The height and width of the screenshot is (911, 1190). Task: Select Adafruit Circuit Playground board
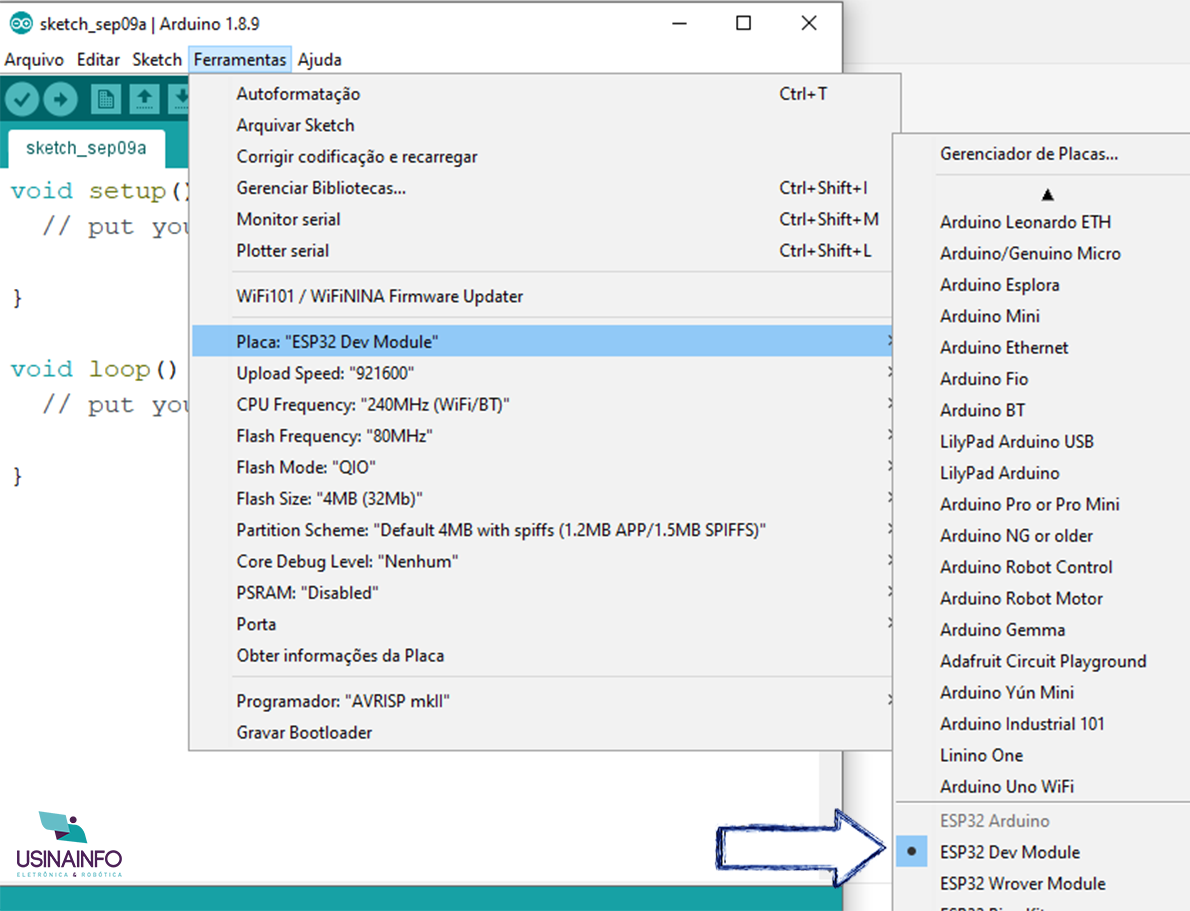pos(1043,661)
